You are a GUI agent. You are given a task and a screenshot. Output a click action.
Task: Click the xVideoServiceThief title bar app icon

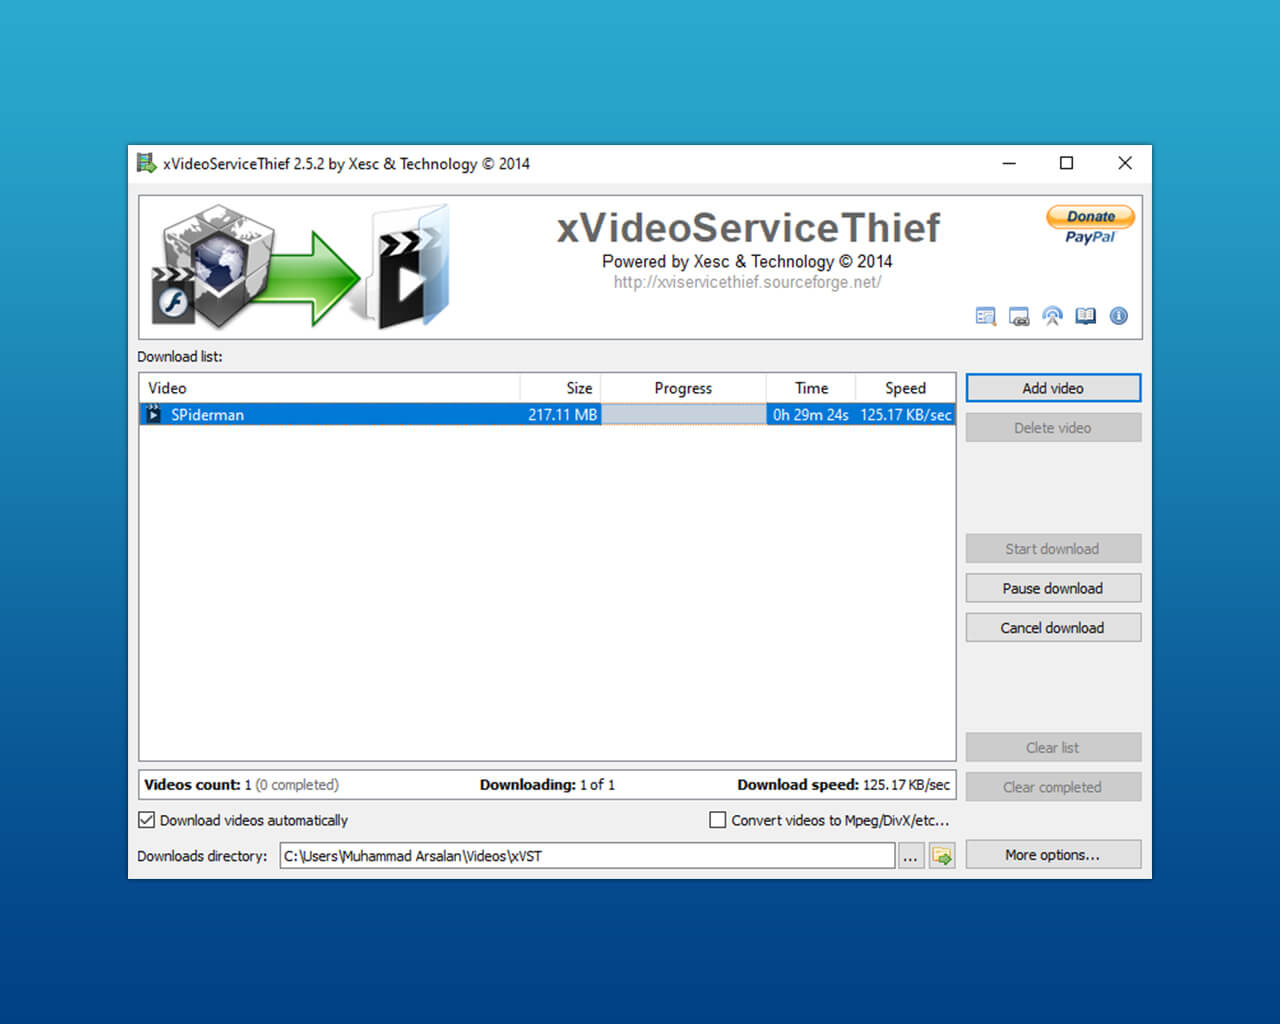(x=147, y=163)
